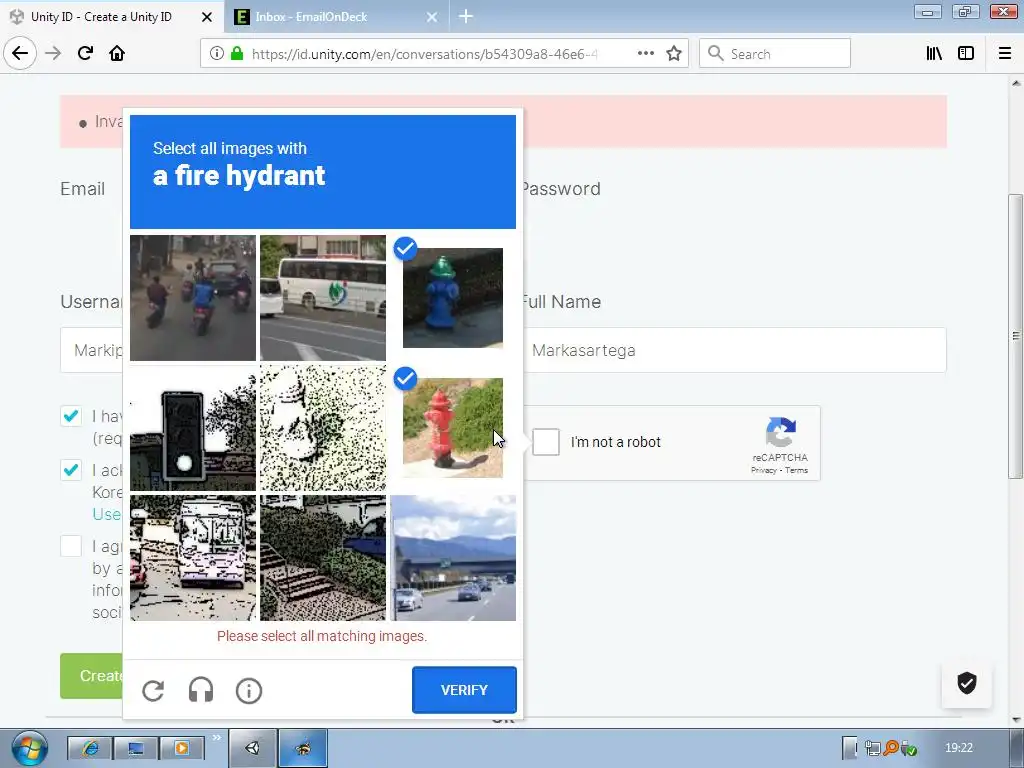
Task: Switch to audio challenge headphones icon
Action: click(200, 690)
